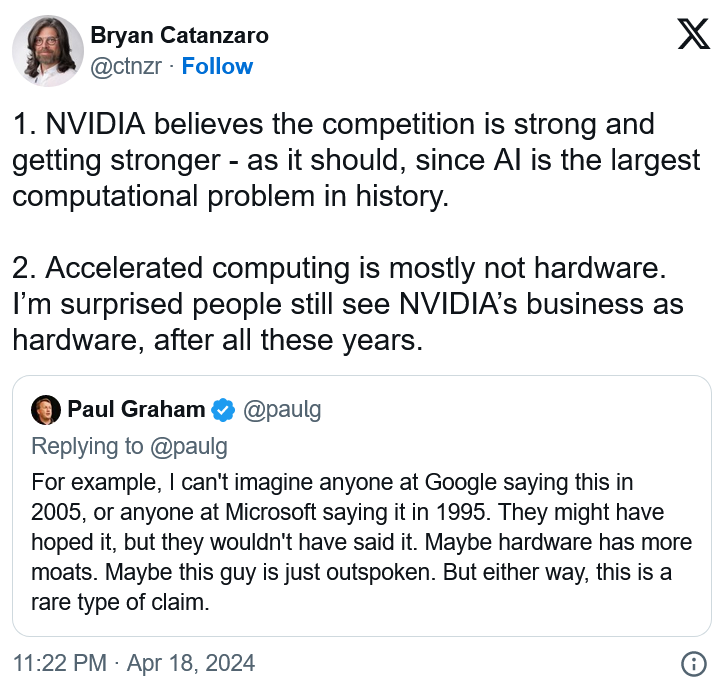Open the @ctnzr handle link
720x687 pixels.
(x=126, y=66)
